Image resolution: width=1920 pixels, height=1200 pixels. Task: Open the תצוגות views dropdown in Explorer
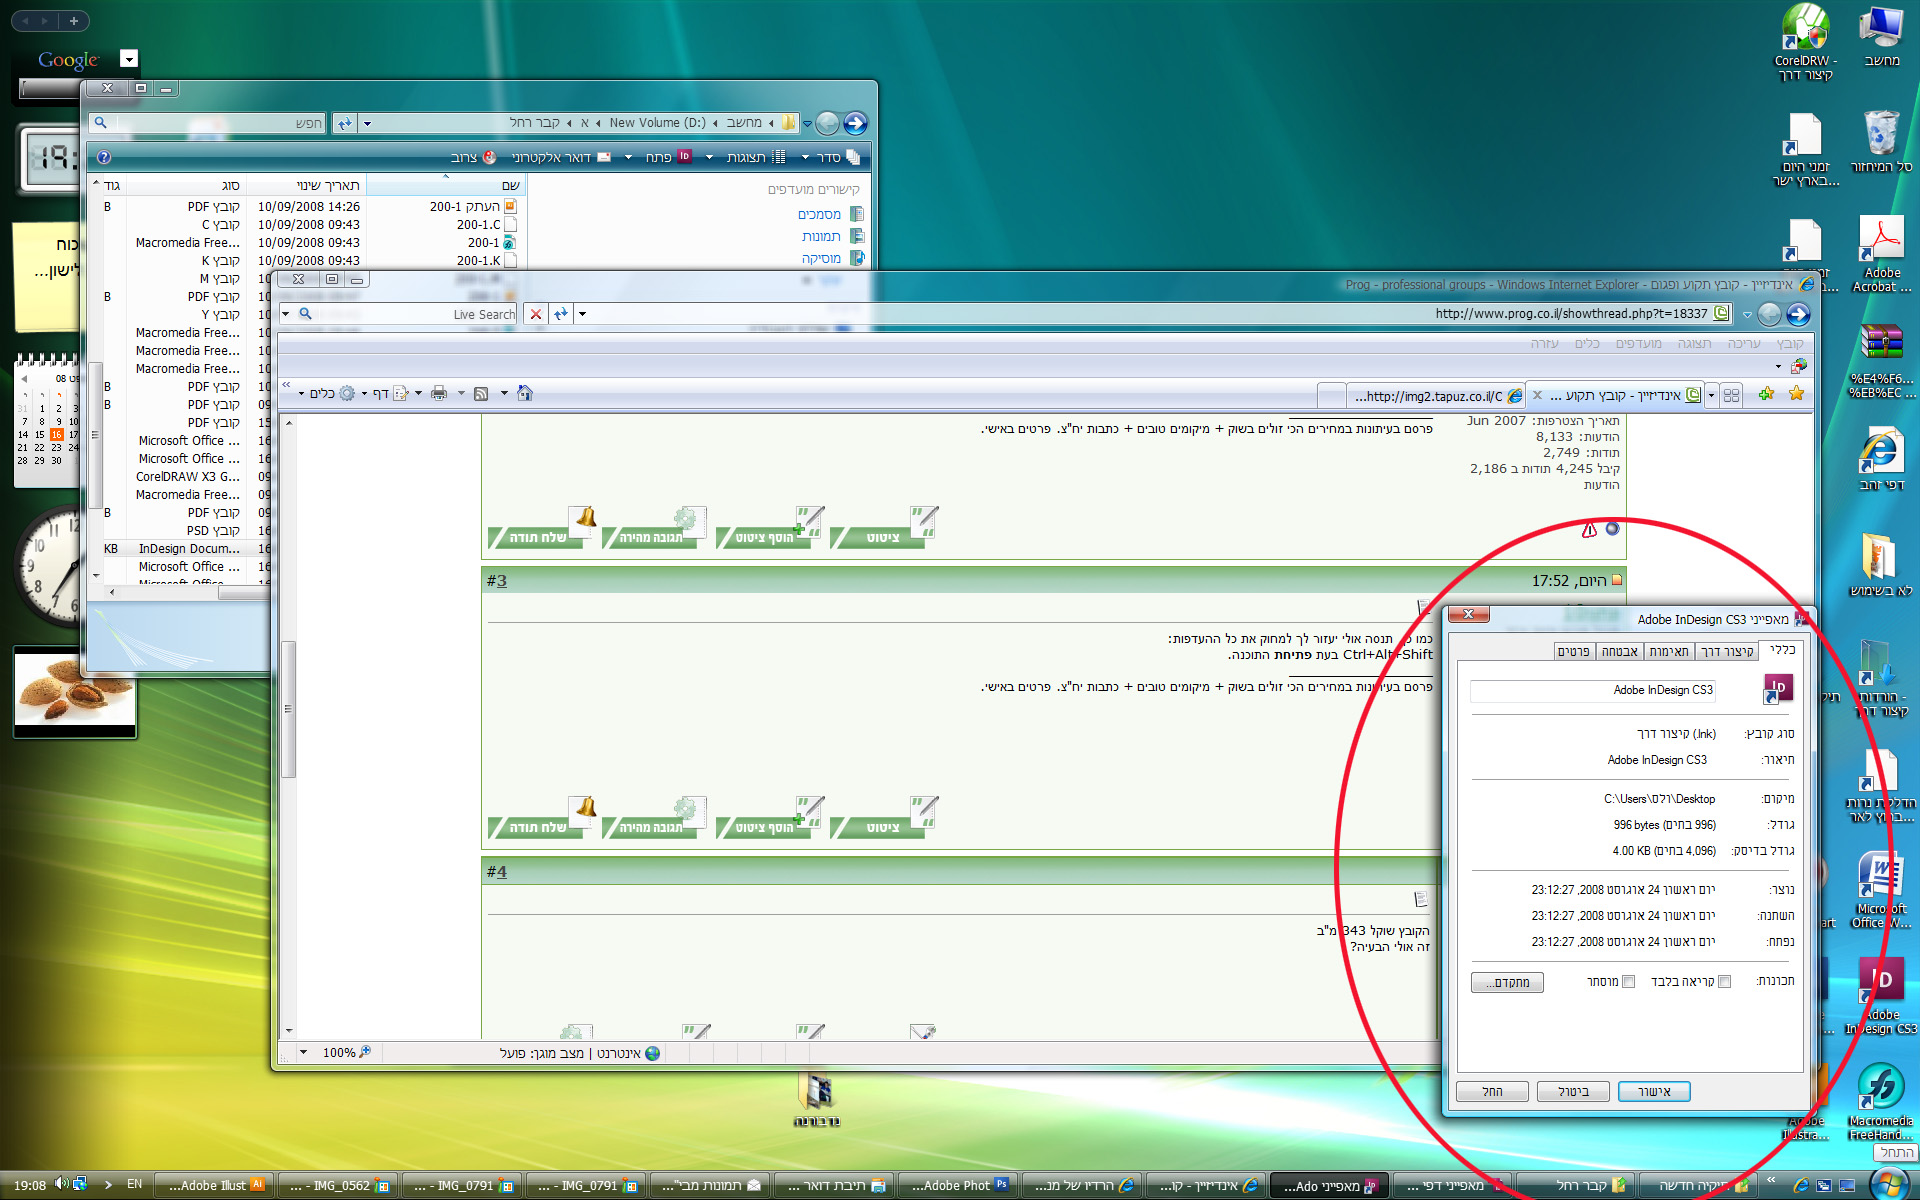click(746, 157)
